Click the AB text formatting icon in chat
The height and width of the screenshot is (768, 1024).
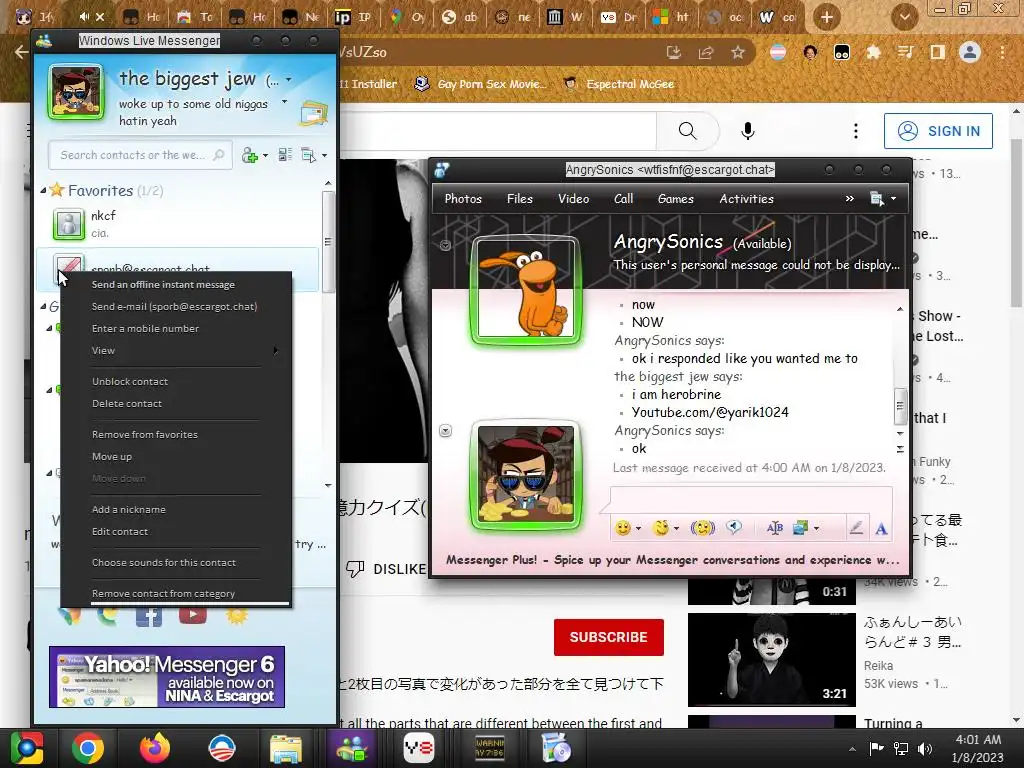click(775, 528)
